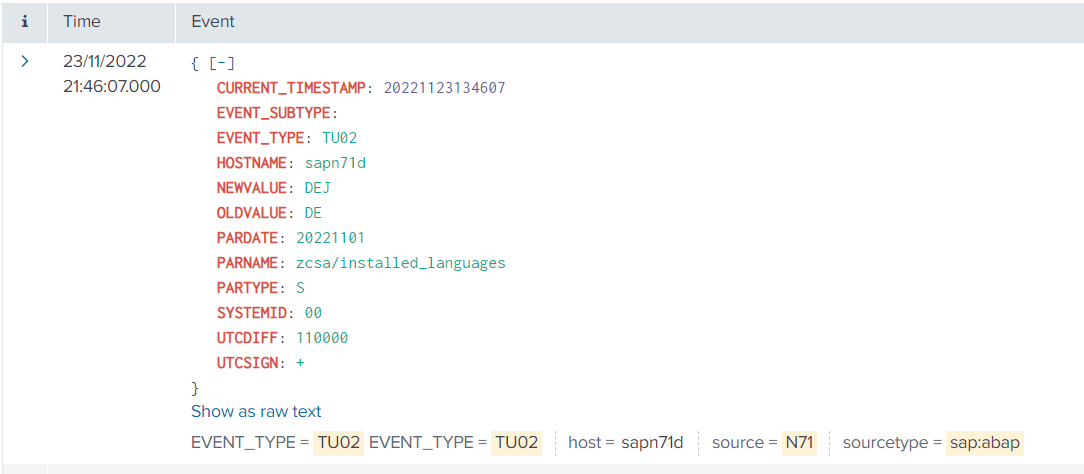Select the Time column header
Image resolution: width=1084 pixels, height=474 pixels.
click(81, 21)
